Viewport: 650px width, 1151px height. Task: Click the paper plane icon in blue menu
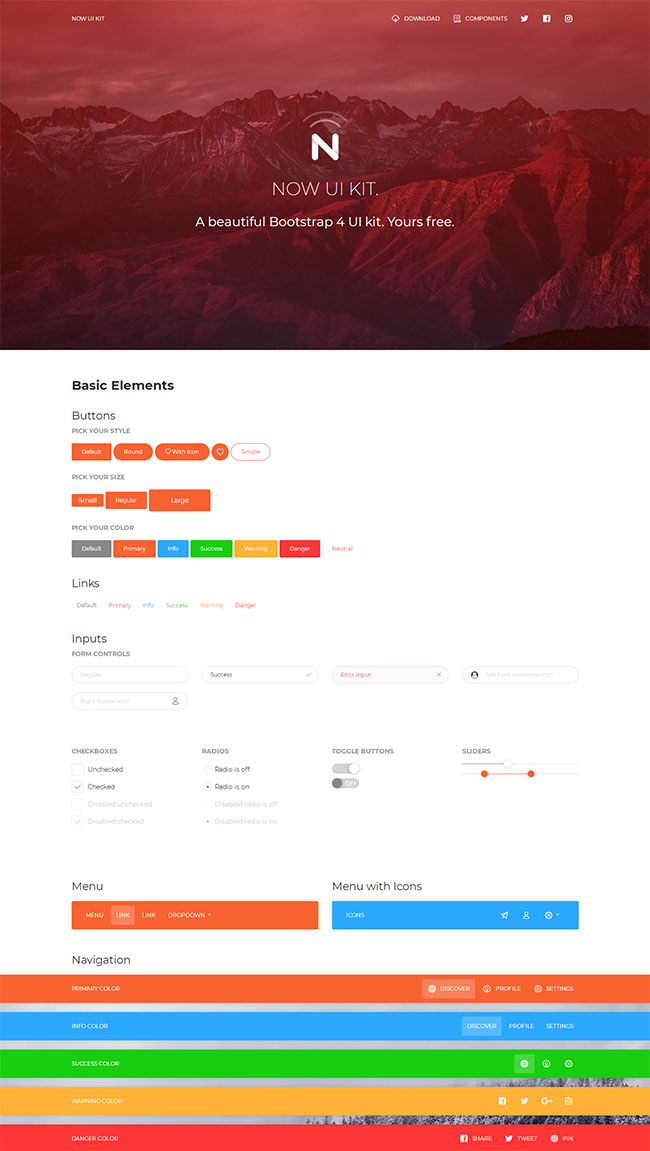click(504, 915)
